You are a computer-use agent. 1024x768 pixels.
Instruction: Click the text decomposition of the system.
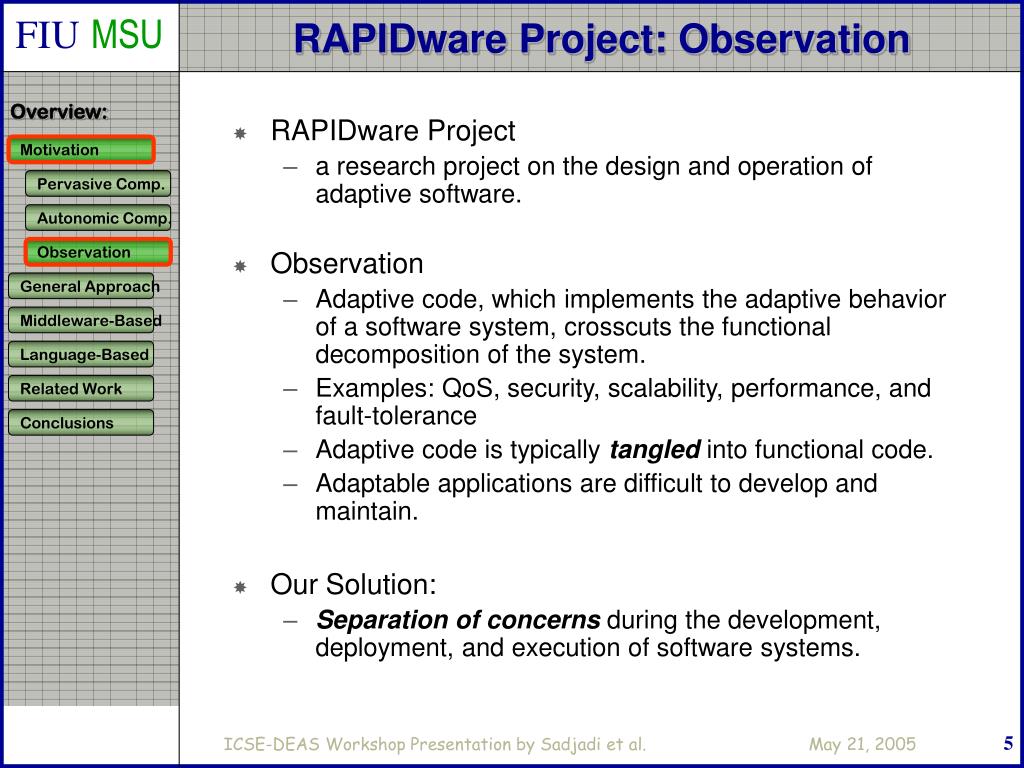tap(480, 355)
